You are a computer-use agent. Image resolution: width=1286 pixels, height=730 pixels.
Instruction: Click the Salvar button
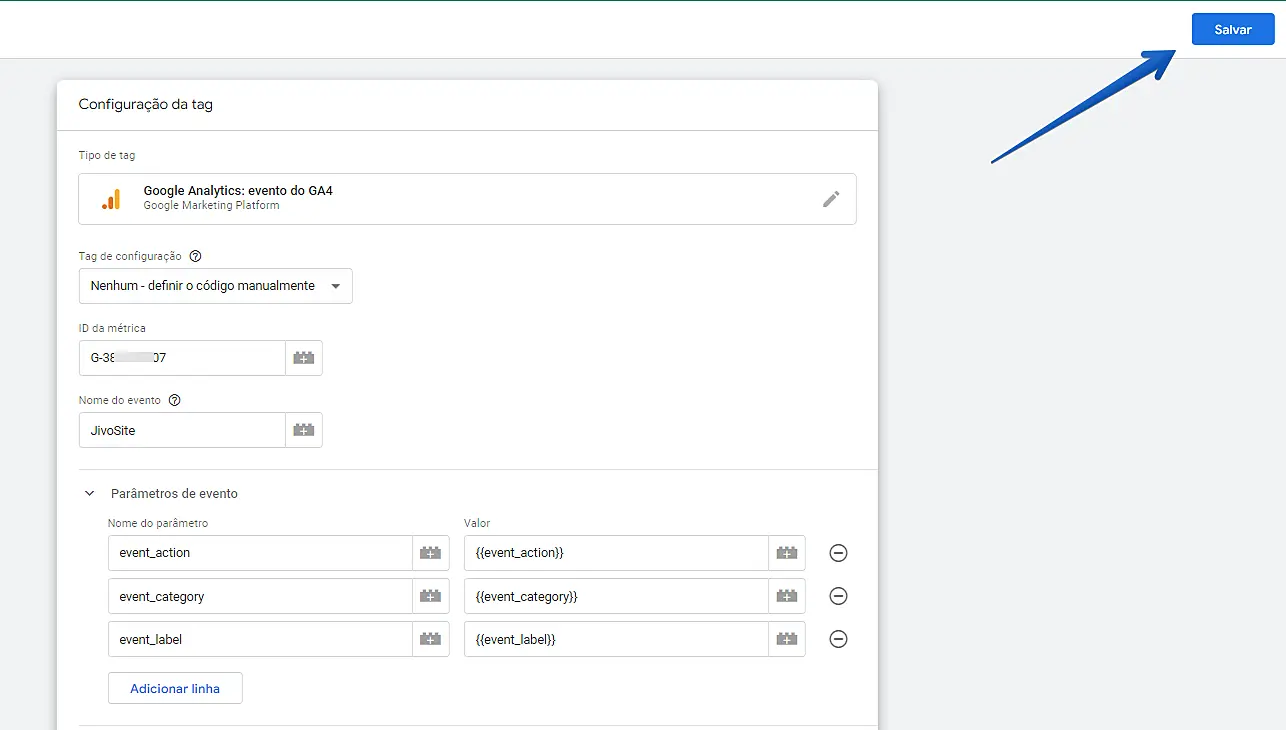1232,30
